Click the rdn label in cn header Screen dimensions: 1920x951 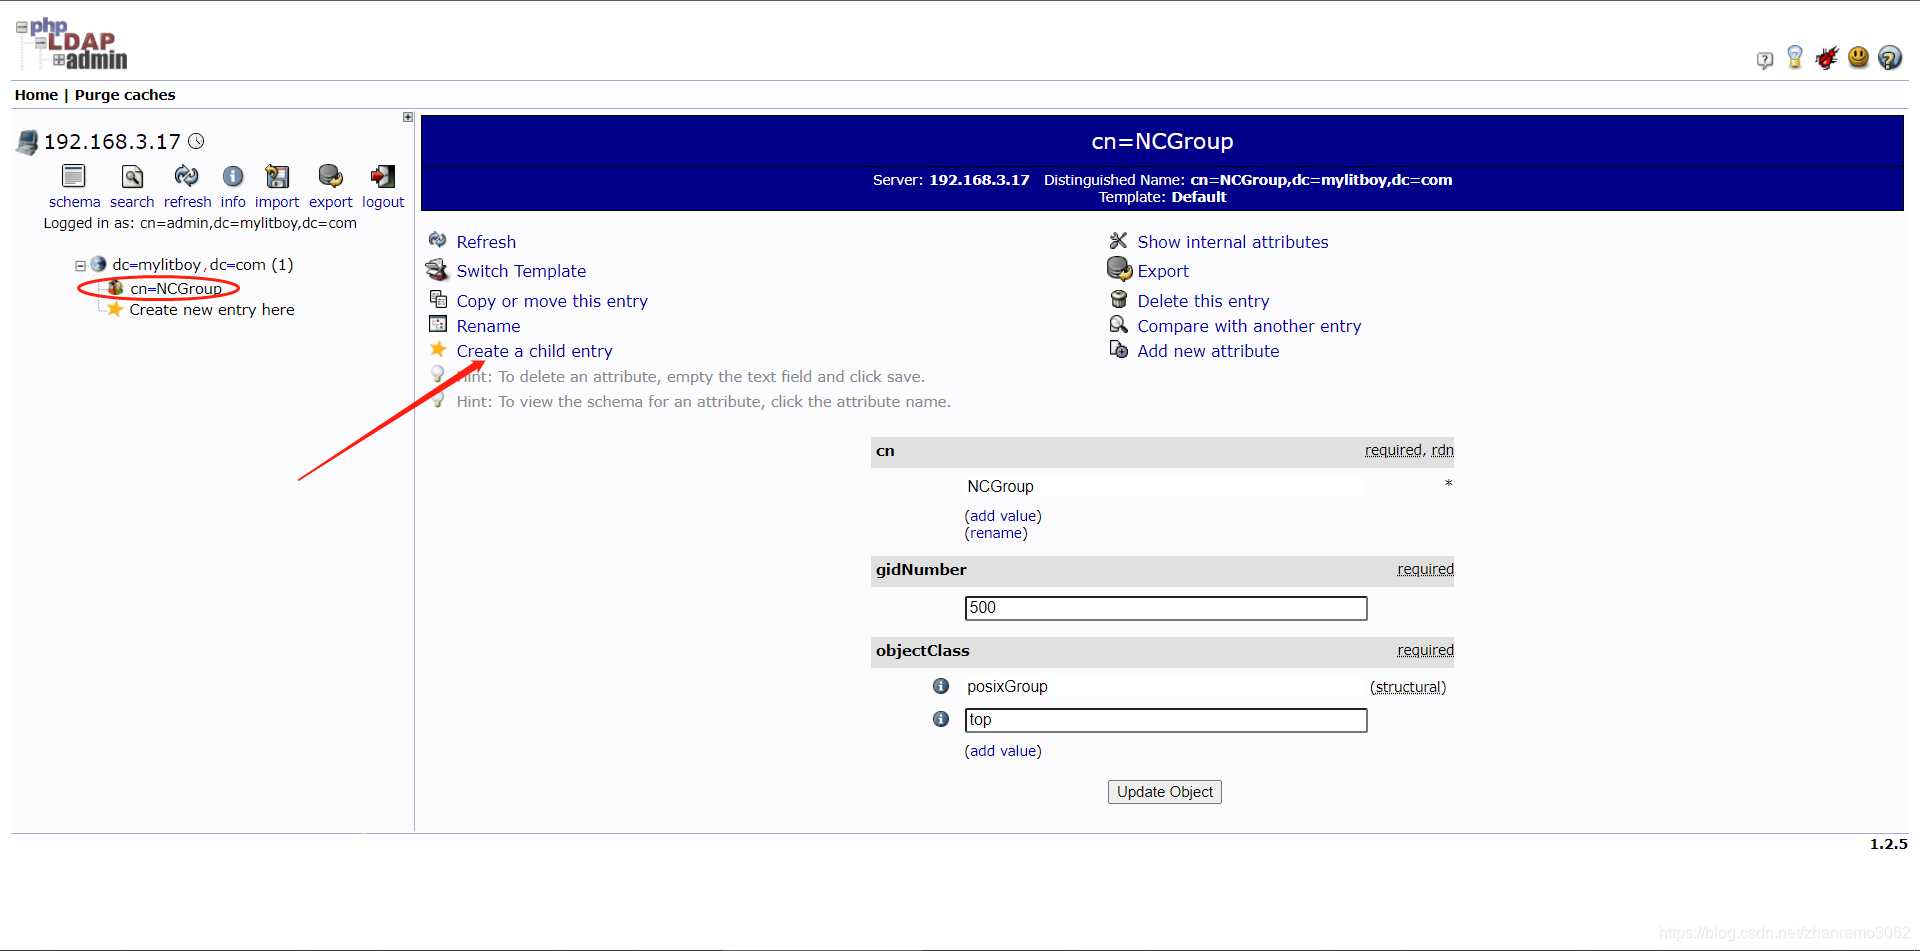[1442, 450]
